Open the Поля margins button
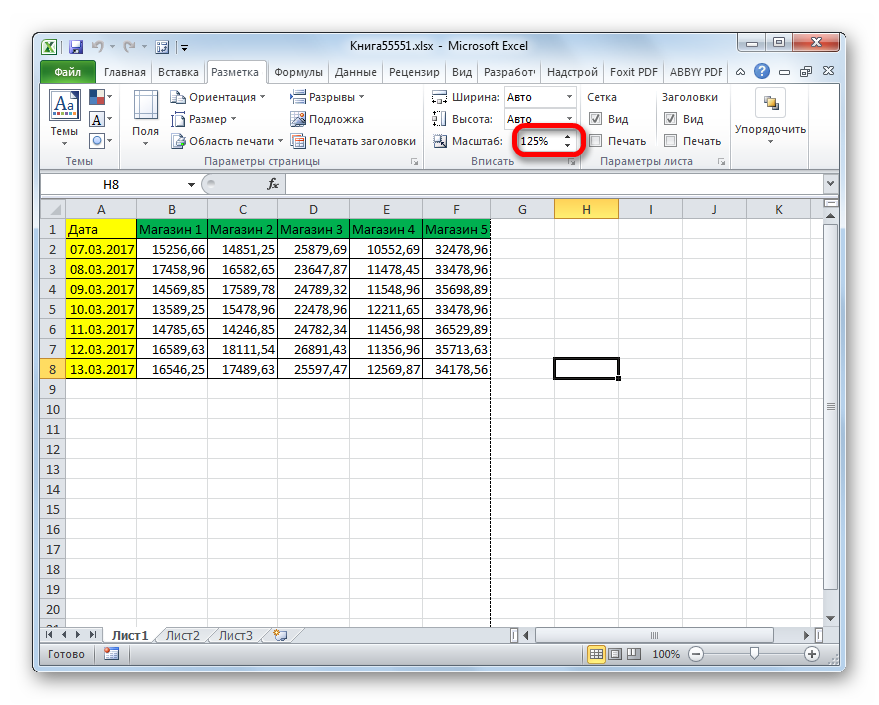 145,119
